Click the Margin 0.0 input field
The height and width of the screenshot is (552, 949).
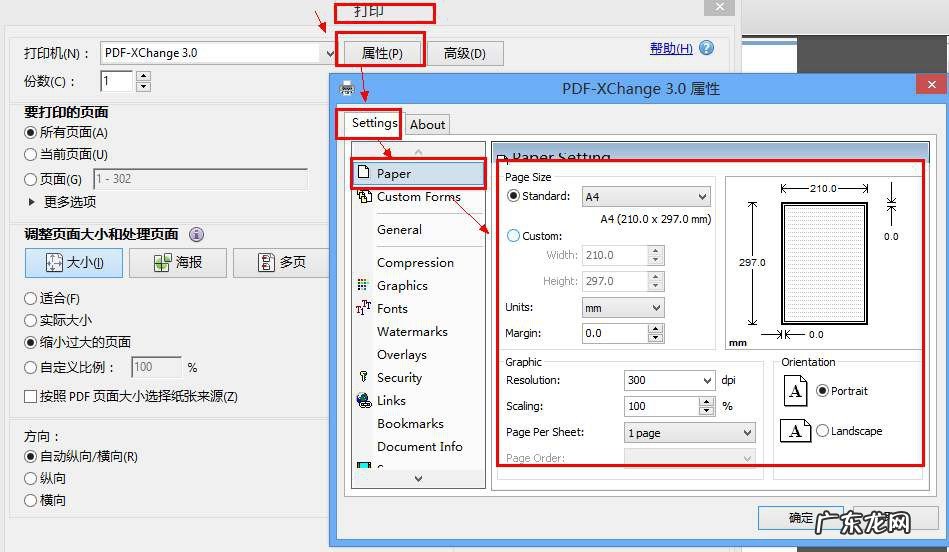coord(615,334)
